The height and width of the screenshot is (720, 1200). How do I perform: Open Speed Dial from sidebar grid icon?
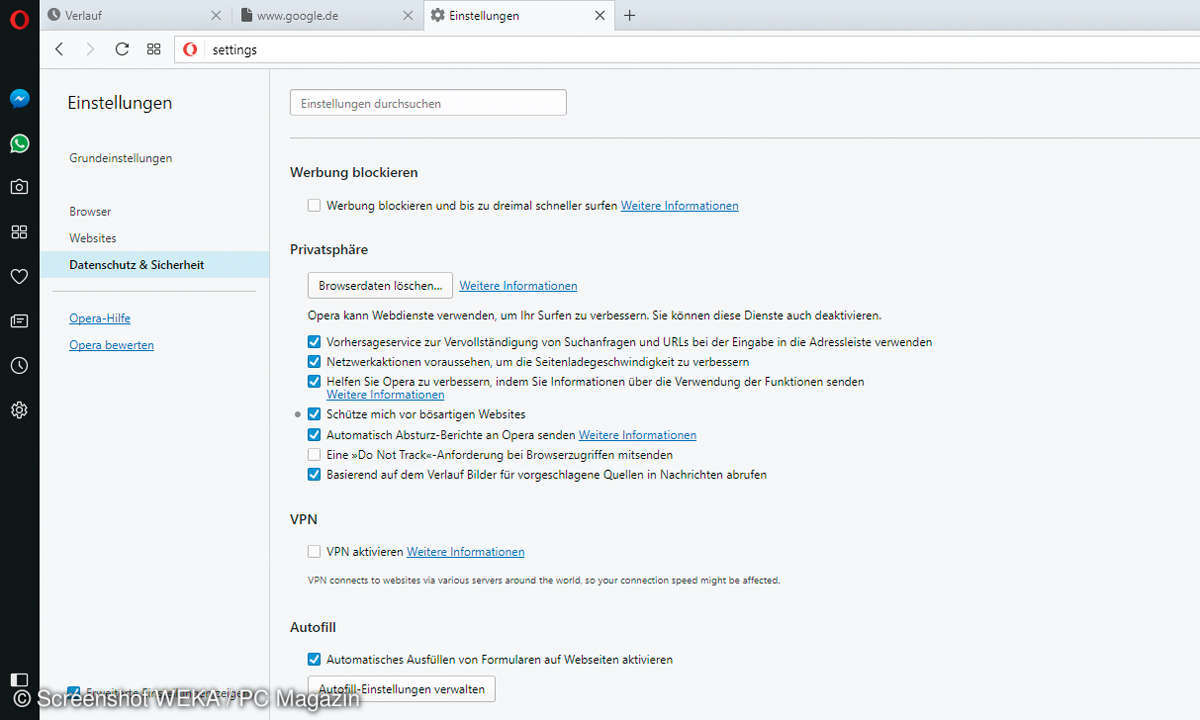(19, 232)
